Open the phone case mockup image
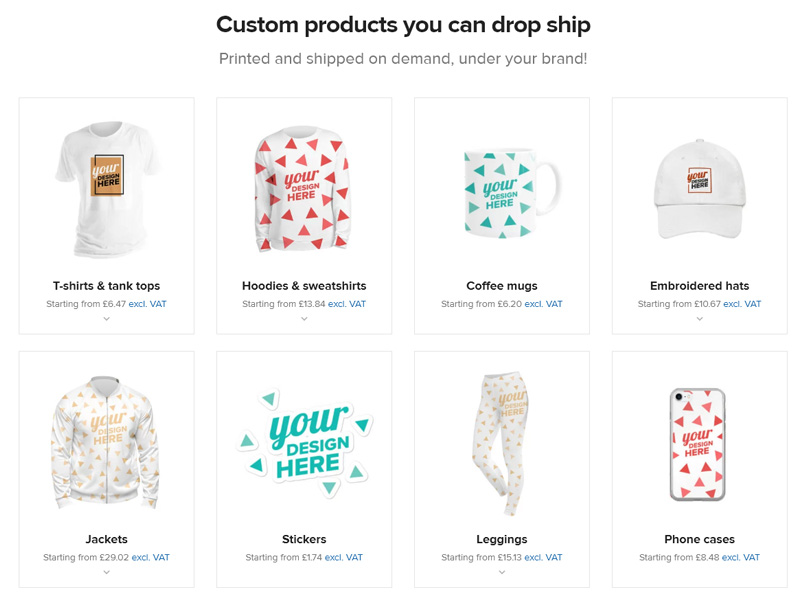Image resolution: width=808 pixels, height=599 pixels. [697, 443]
